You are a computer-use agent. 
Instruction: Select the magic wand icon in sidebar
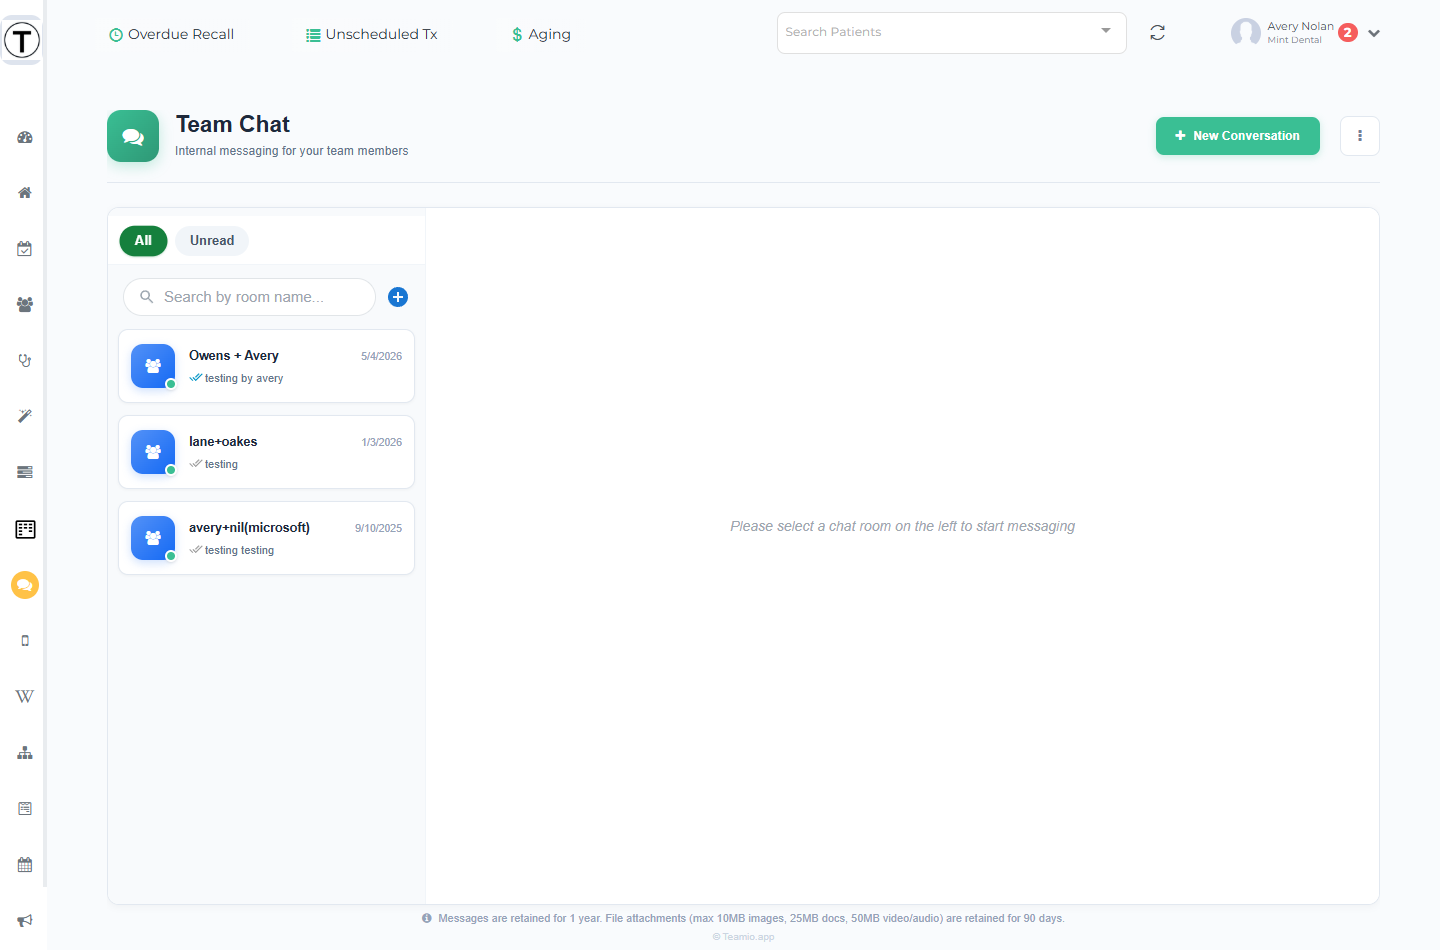pyautogui.click(x=25, y=416)
